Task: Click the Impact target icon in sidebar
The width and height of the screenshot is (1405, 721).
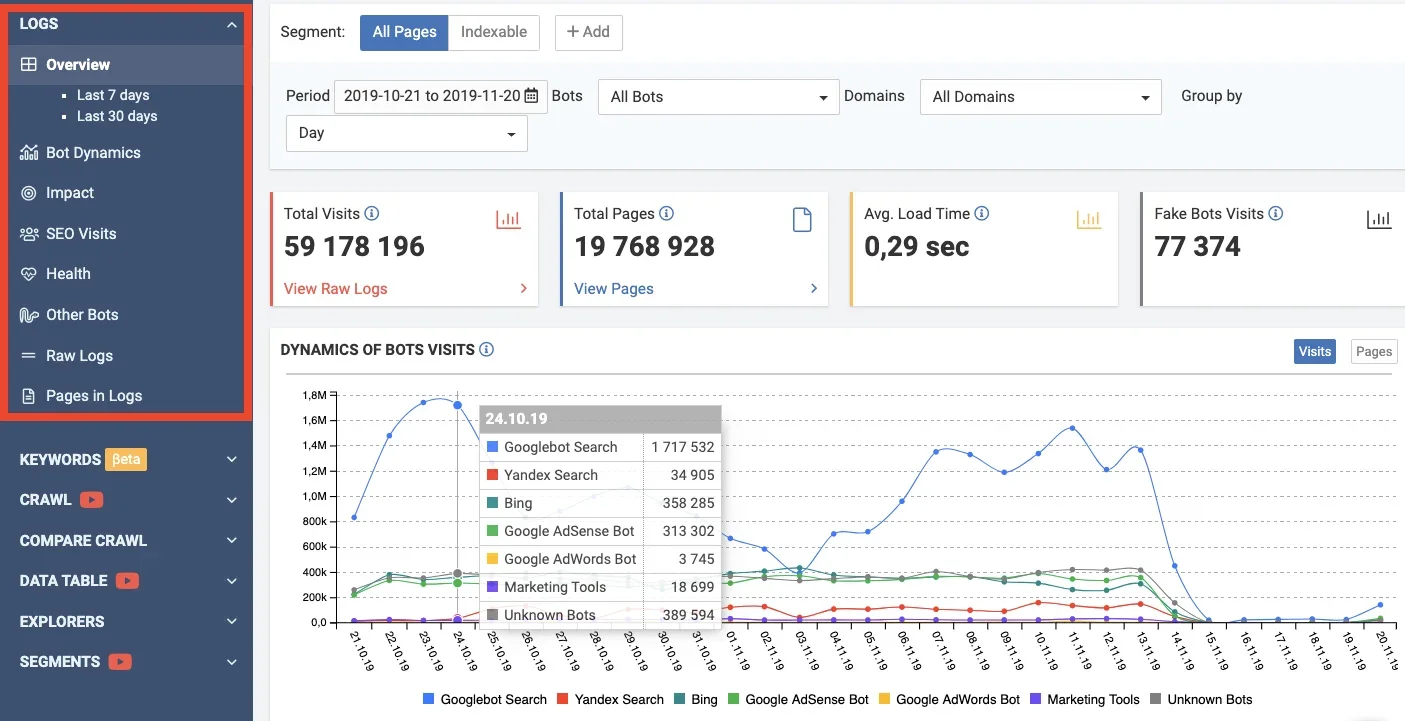Action: coord(29,193)
